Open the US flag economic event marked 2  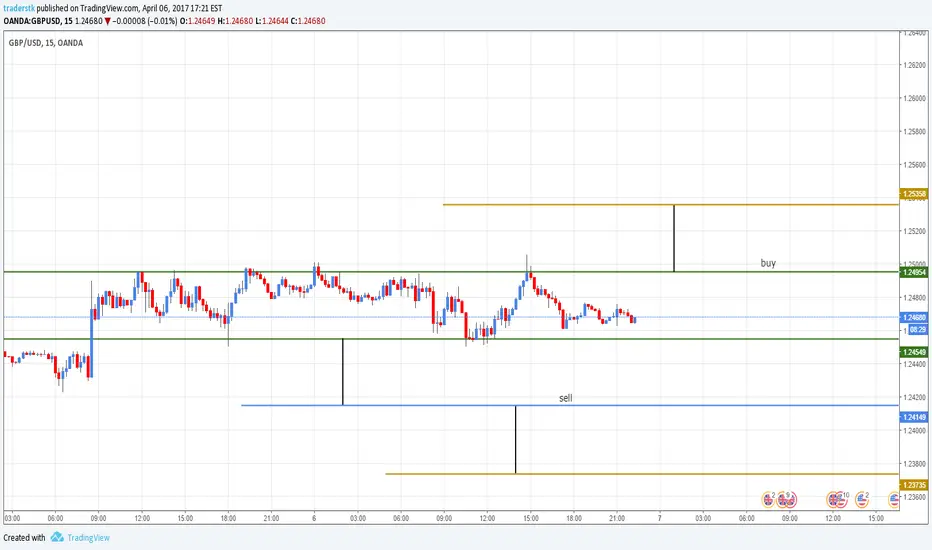click(861, 499)
